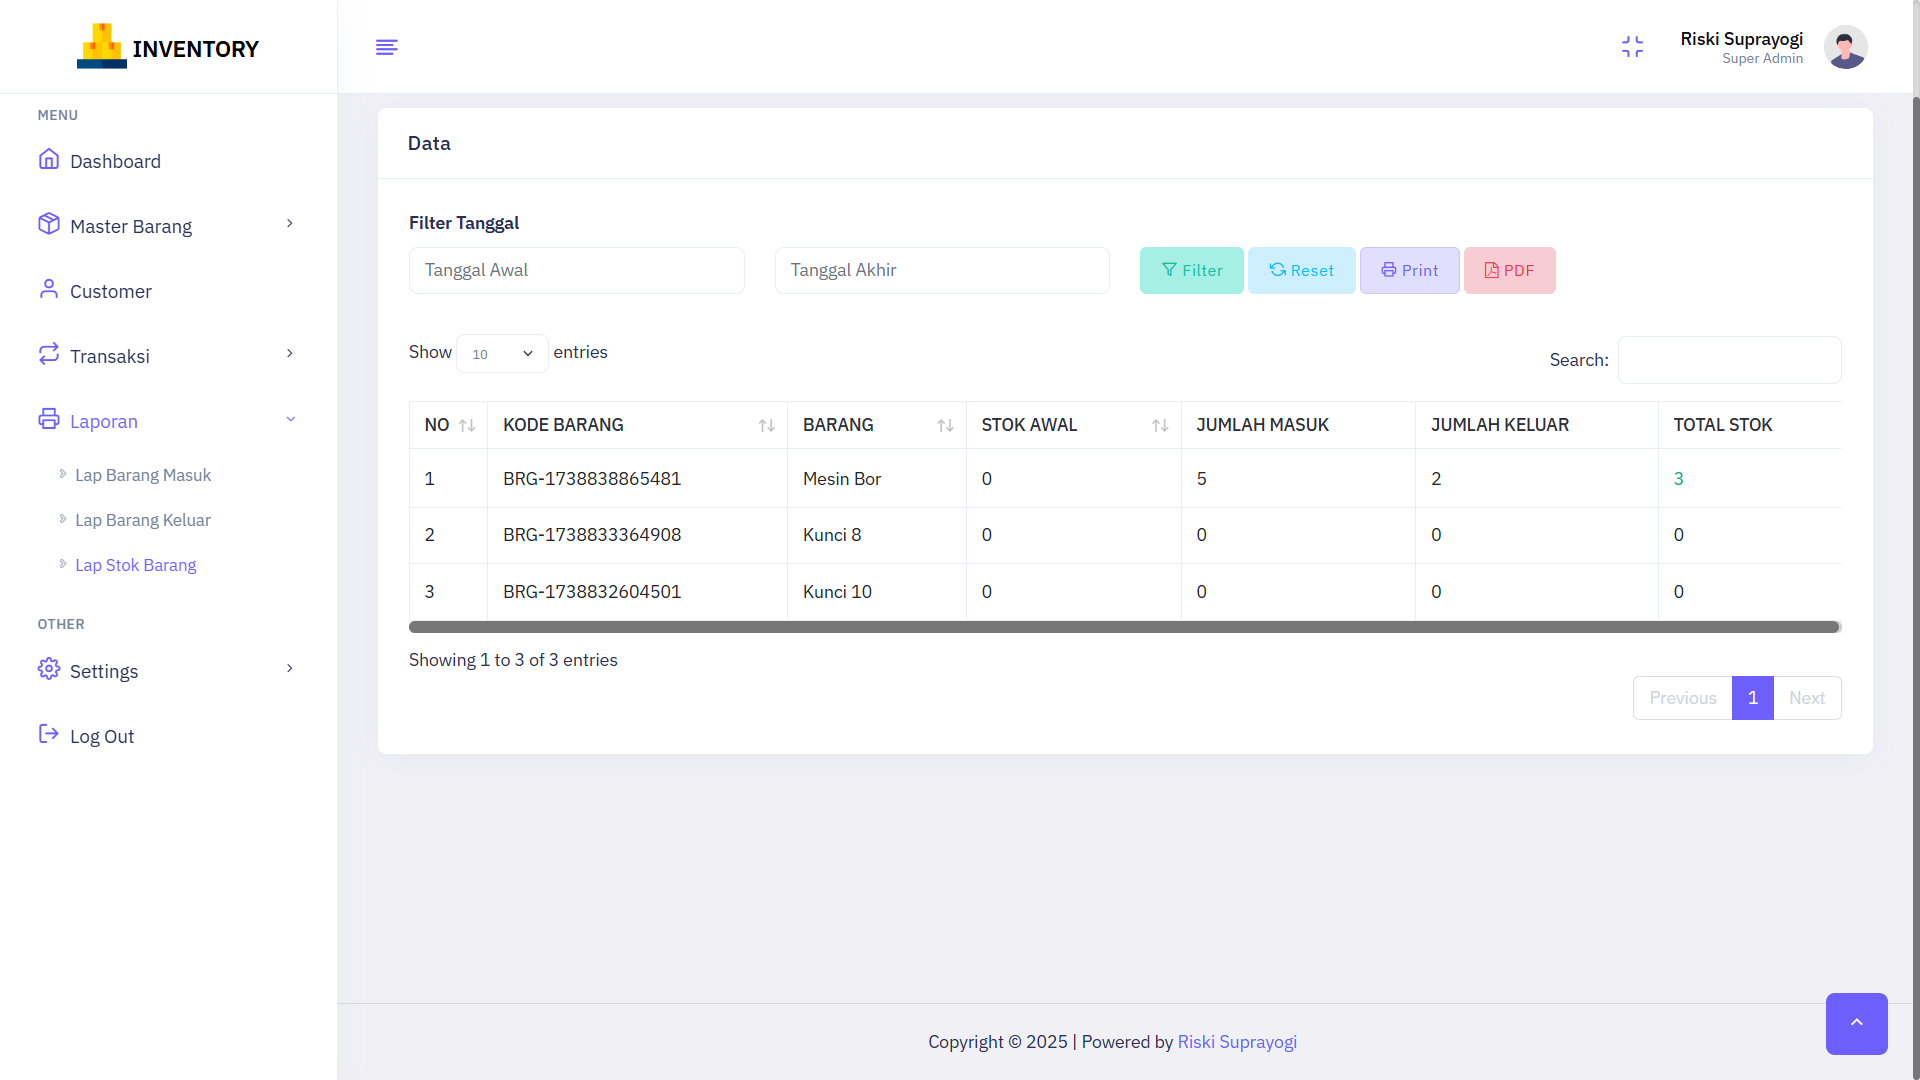The height and width of the screenshot is (1080, 1920).
Task: Open Lap Barang Keluar report
Action: pos(143,520)
